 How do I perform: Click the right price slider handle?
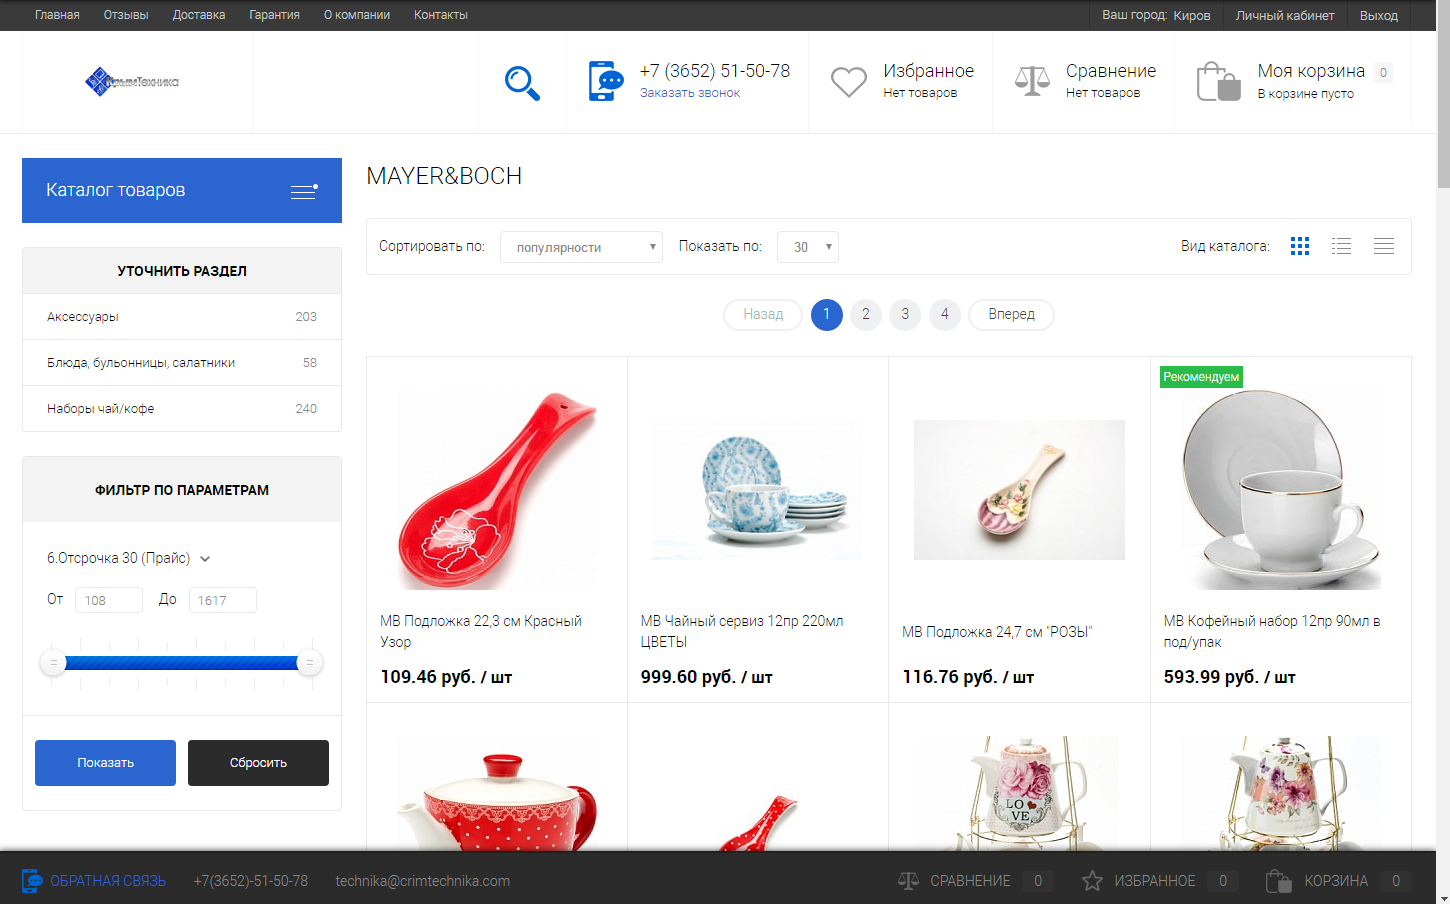click(x=310, y=662)
